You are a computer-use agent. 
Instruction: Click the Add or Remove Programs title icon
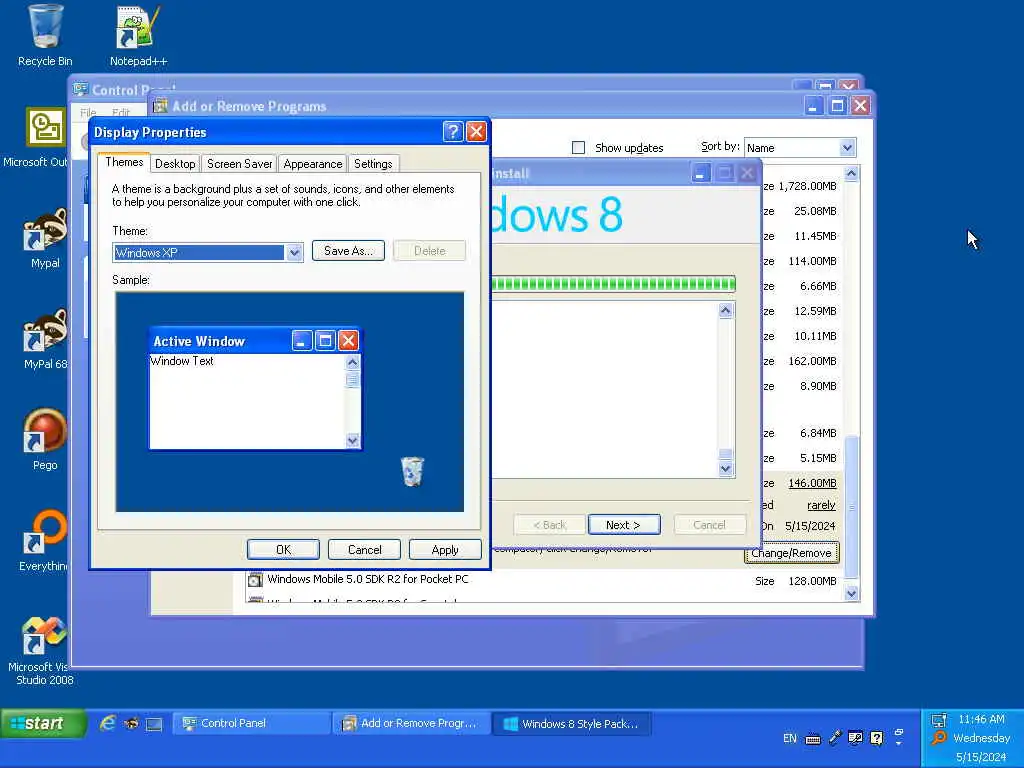[161, 106]
